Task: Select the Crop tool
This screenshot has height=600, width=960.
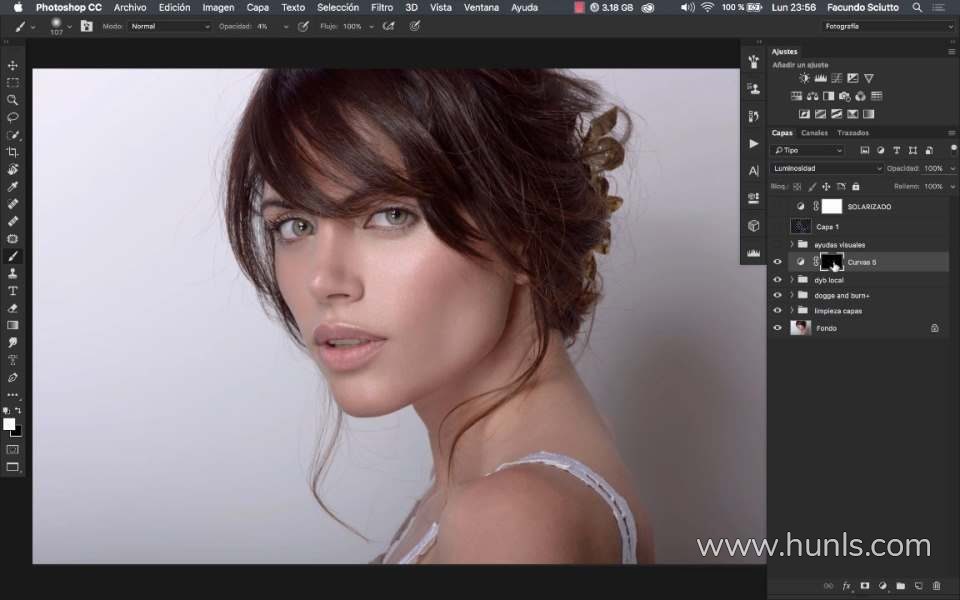Action: tap(12, 152)
